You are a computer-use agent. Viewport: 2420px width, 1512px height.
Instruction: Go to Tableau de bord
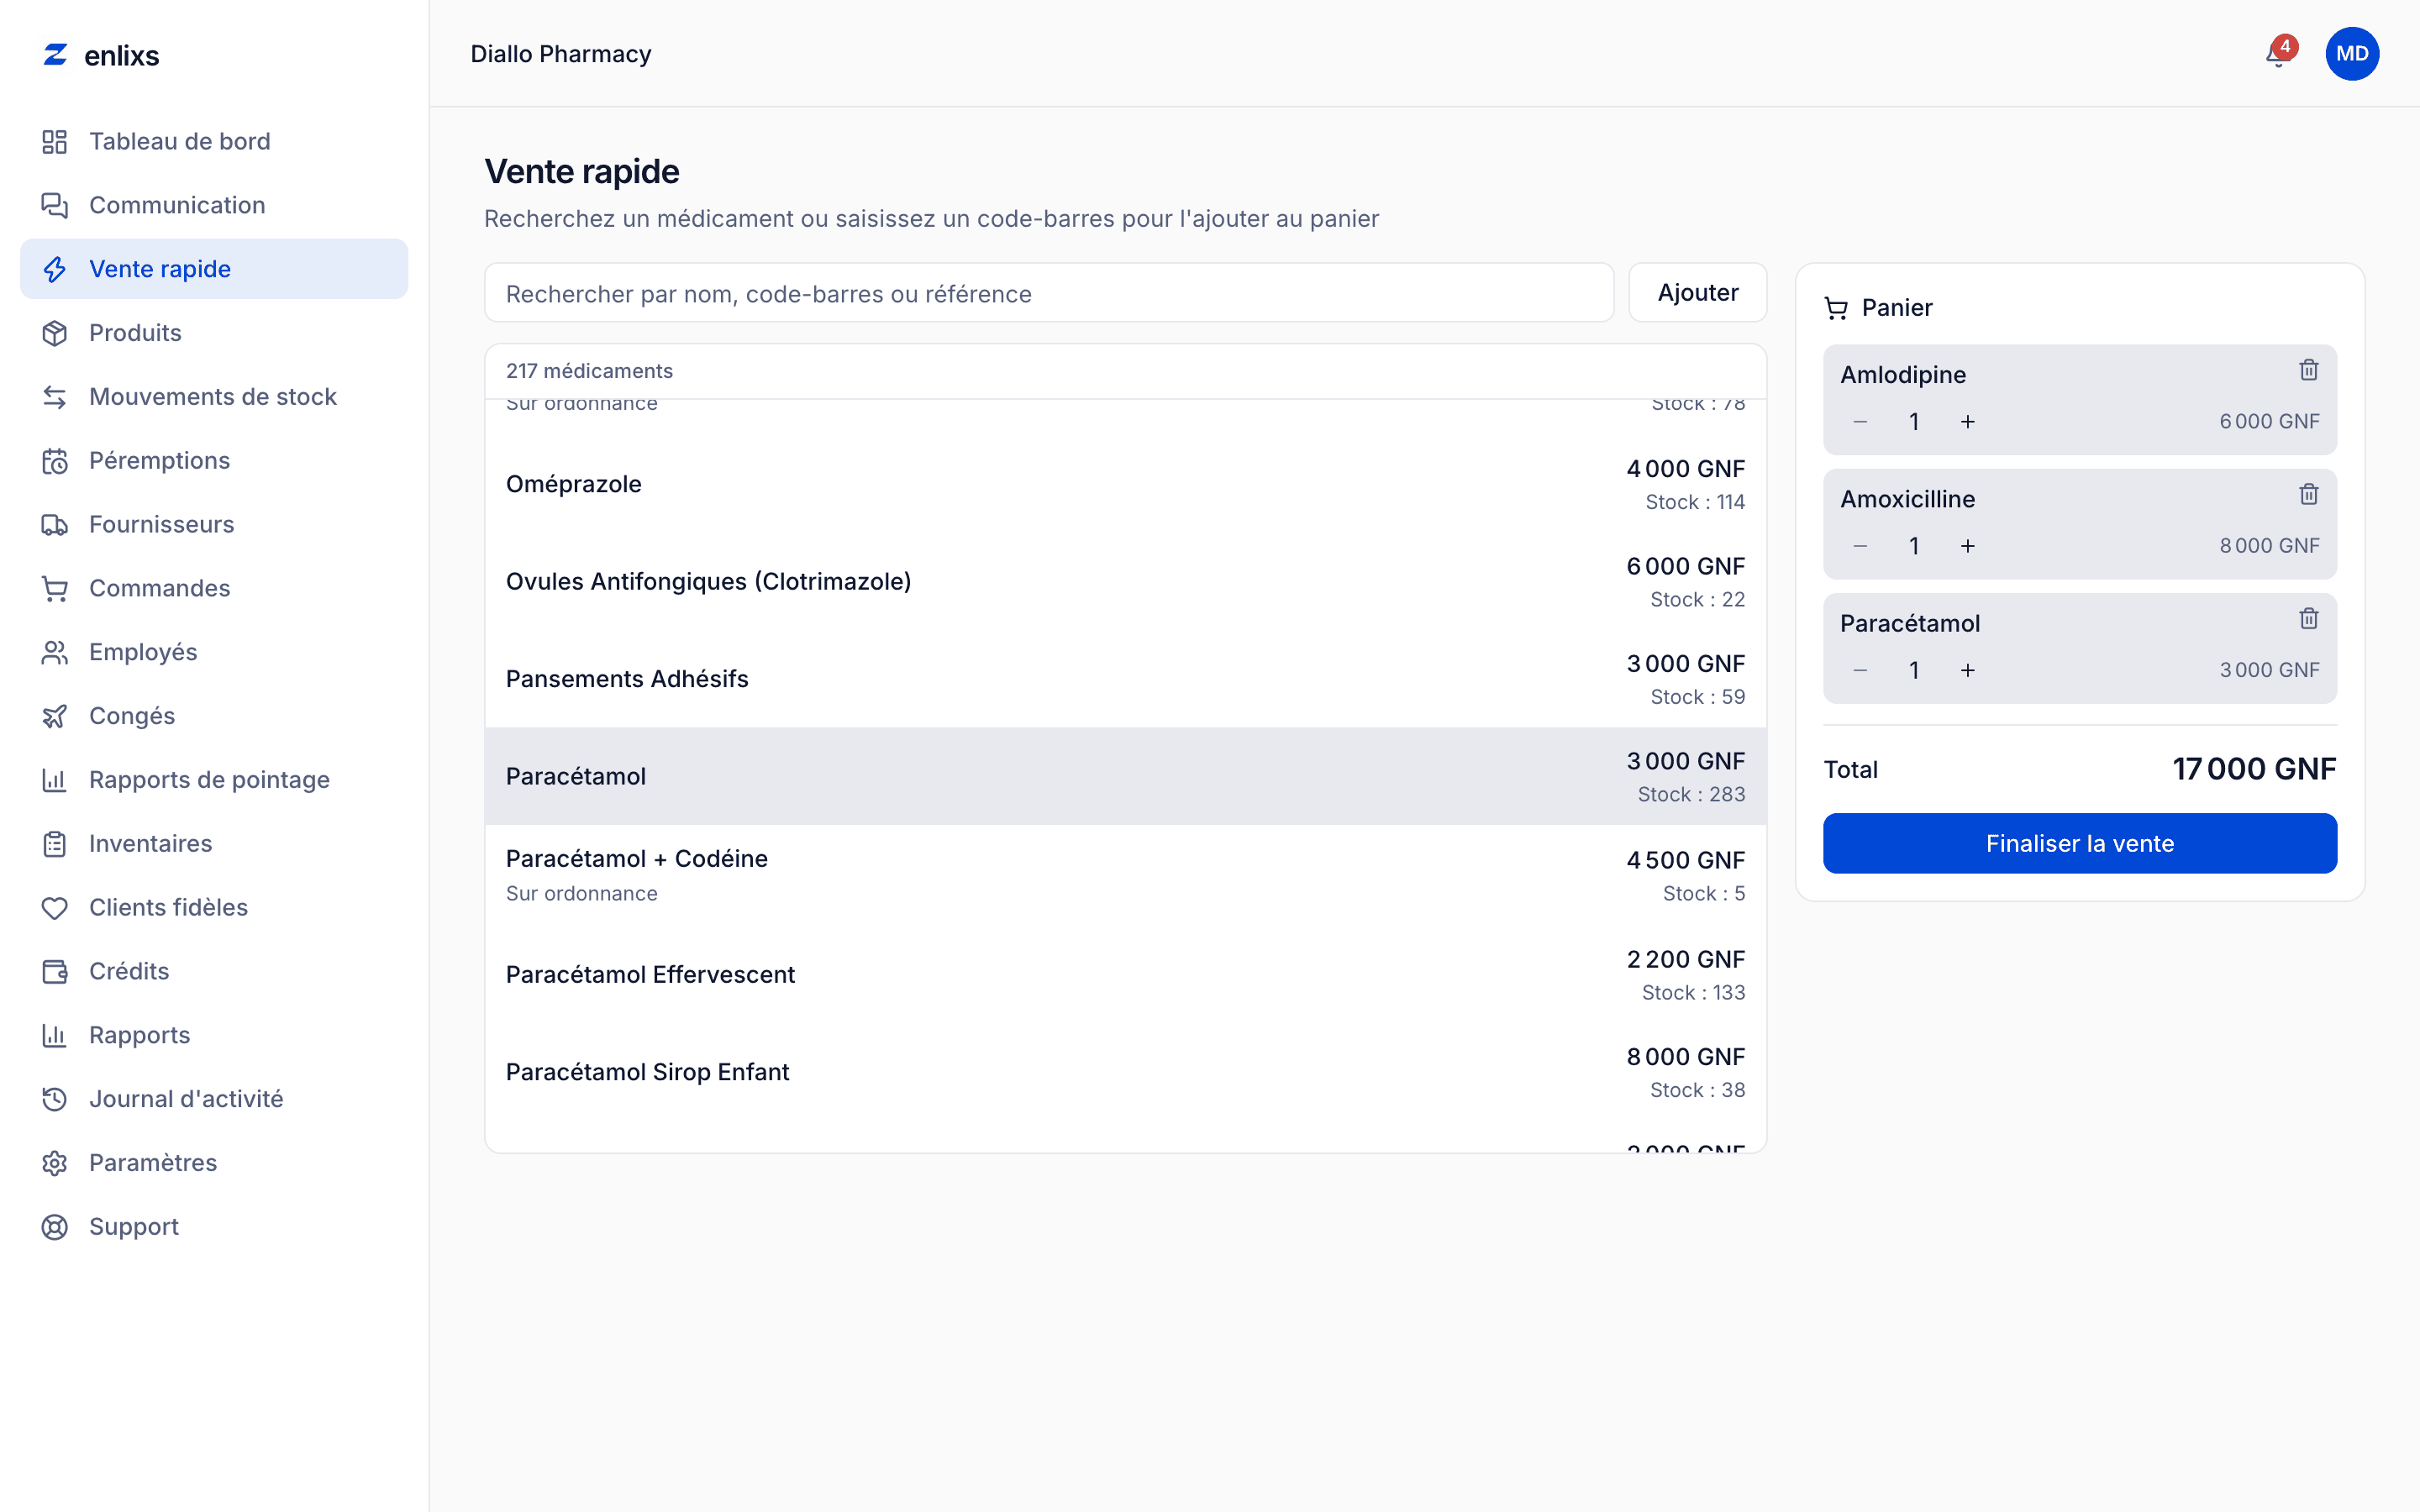pos(214,141)
